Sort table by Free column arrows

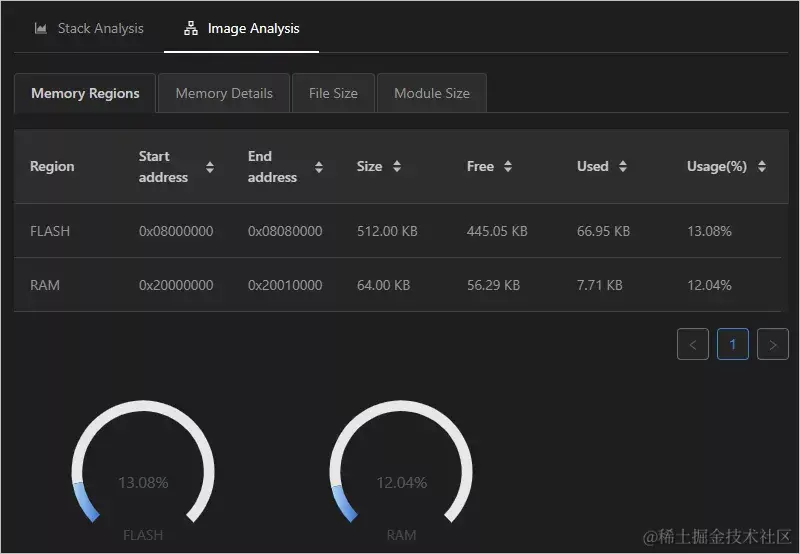click(x=508, y=166)
